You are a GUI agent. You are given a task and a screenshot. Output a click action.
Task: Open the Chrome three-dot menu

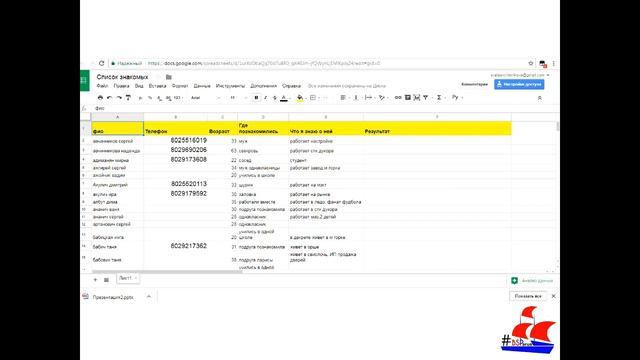(553, 63)
